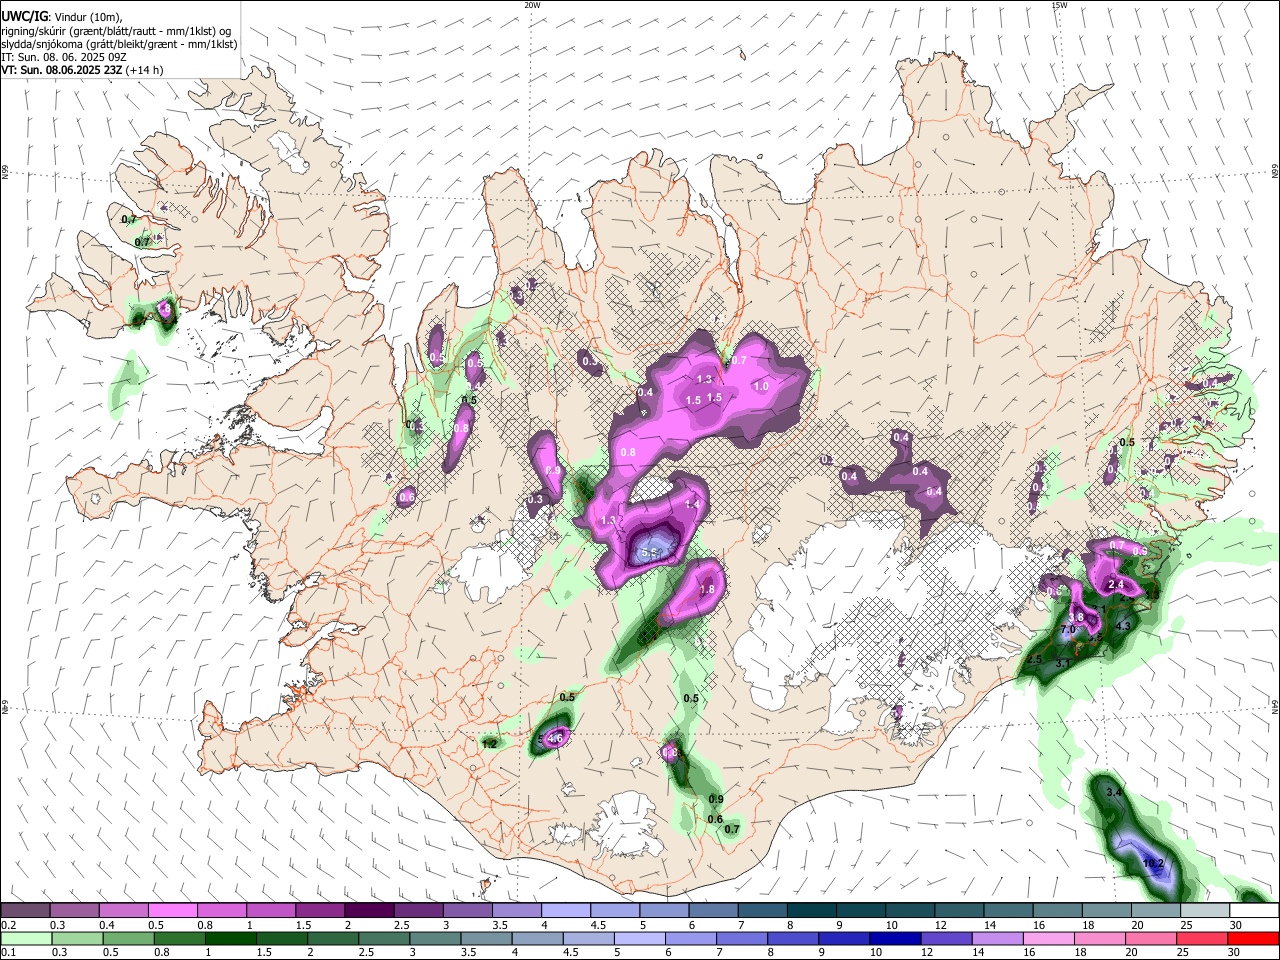Click the bright red swatch in the lower legend scale
Screen dimensions: 1280x960
1255,938
